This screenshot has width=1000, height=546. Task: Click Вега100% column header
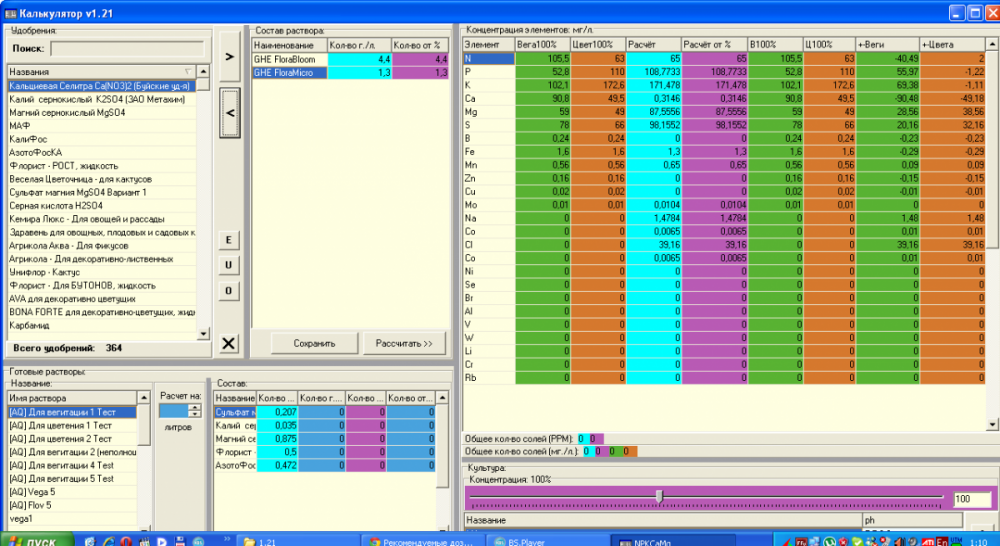[542, 45]
